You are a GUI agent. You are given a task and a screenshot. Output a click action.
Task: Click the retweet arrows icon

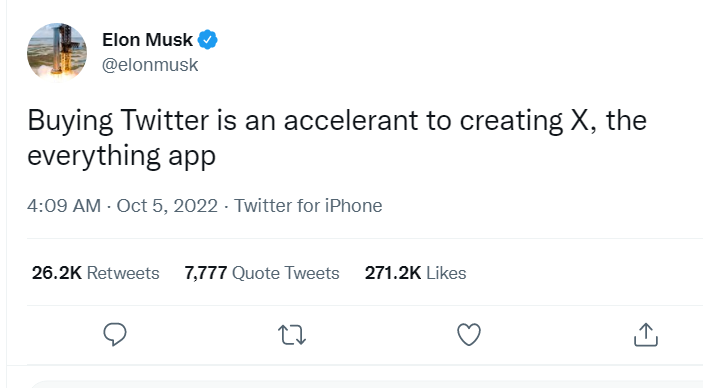(292, 335)
